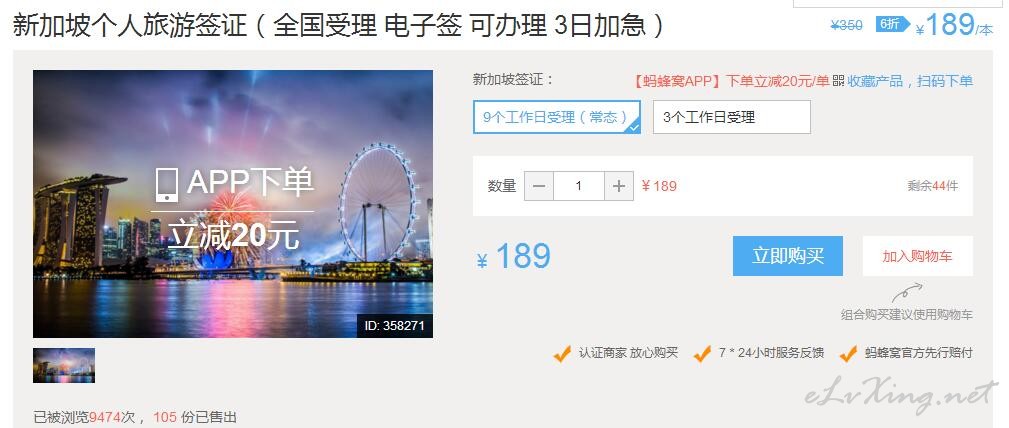
Task: Click the 立即购买 button
Action: point(788,256)
